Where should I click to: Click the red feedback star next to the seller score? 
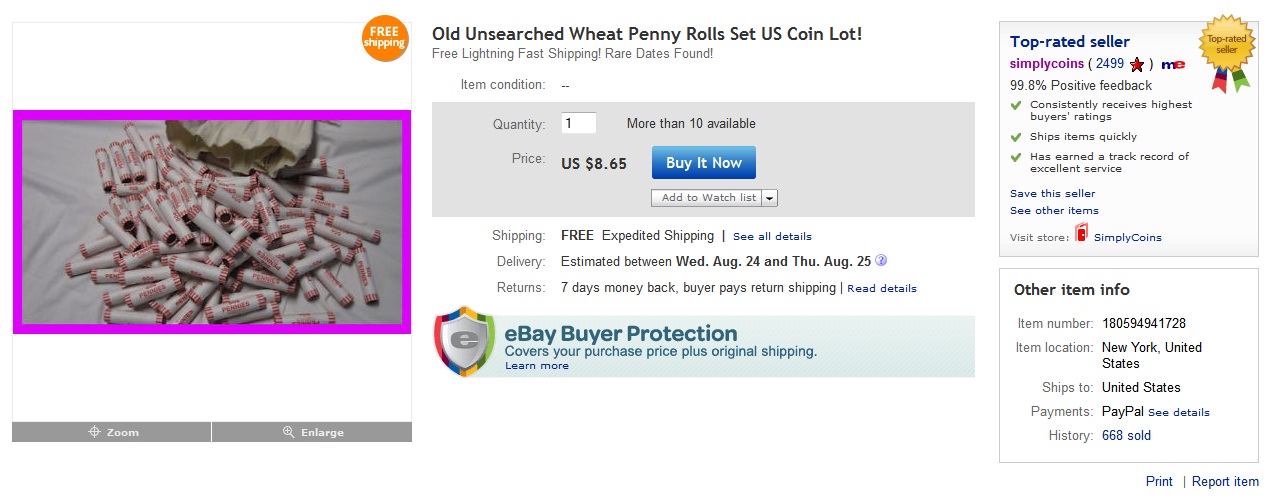1137,64
